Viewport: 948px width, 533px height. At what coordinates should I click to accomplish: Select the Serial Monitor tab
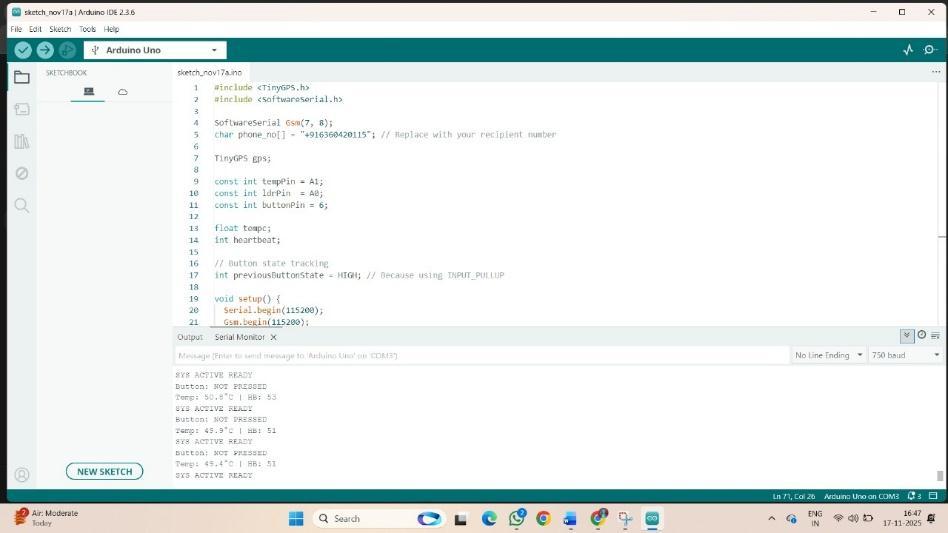pyautogui.click(x=239, y=337)
